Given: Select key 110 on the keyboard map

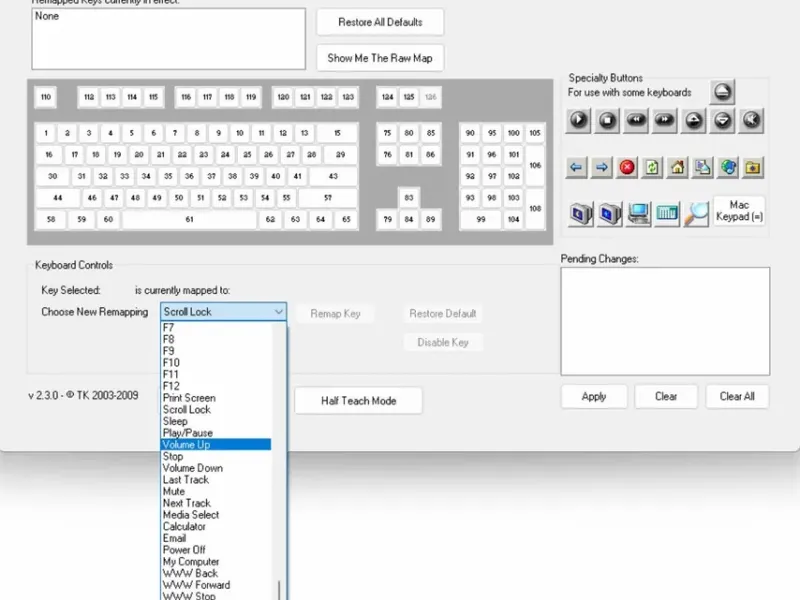Looking at the screenshot, I should coord(46,97).
